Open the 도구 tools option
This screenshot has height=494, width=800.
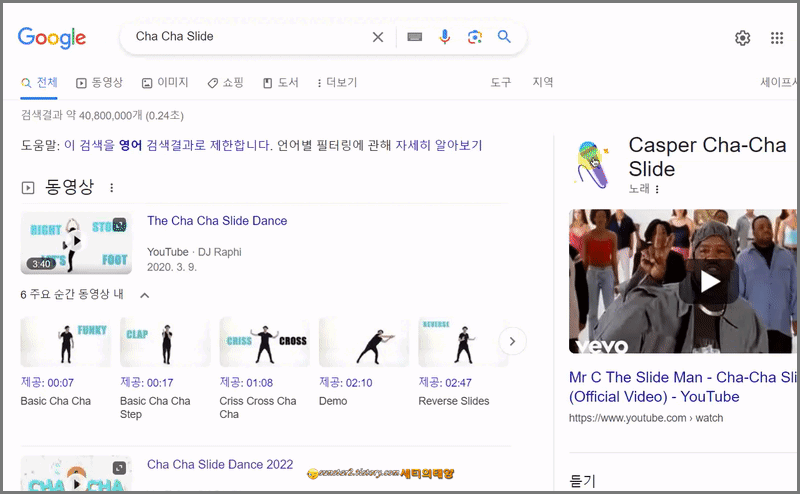(x=501, y=82)
